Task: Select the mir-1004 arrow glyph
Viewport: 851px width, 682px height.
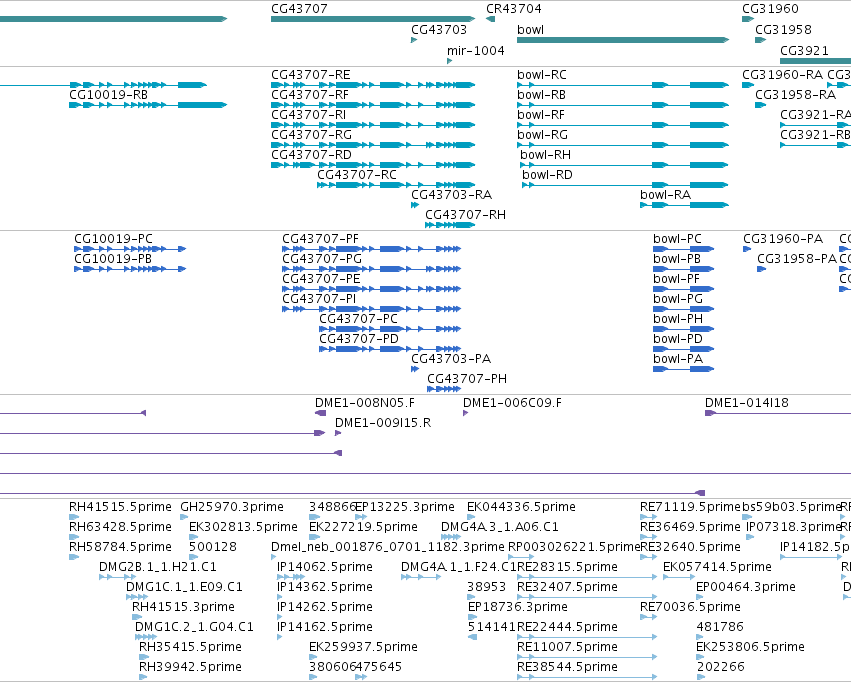Action: 449,61
